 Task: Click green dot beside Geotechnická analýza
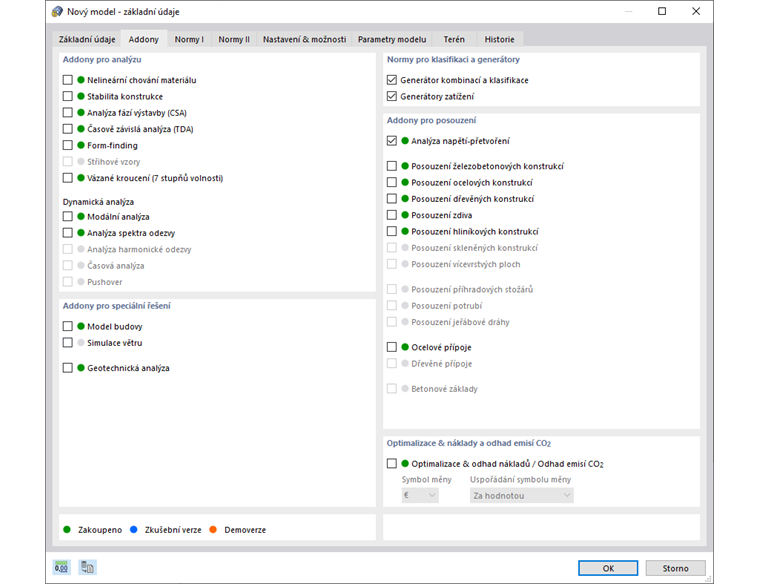81,367
